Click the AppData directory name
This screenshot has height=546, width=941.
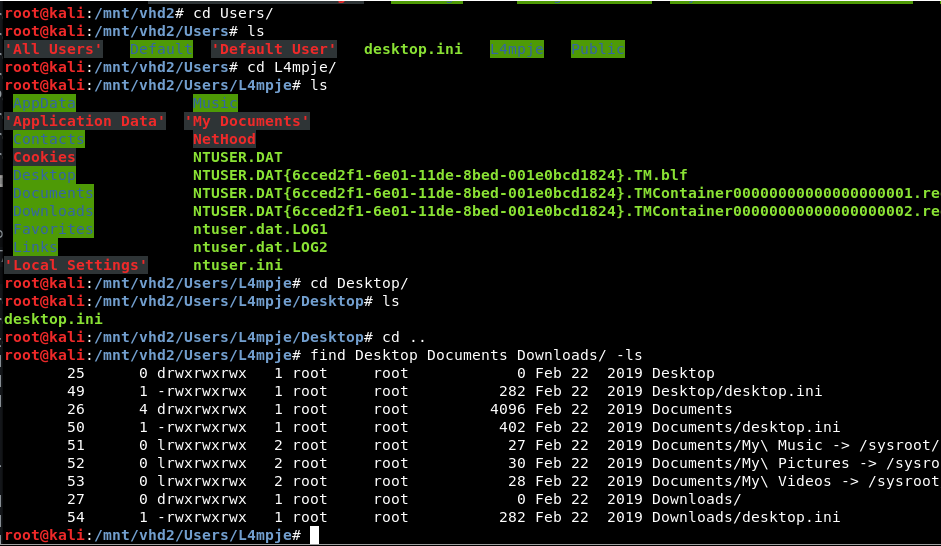[x=44, y=103]
